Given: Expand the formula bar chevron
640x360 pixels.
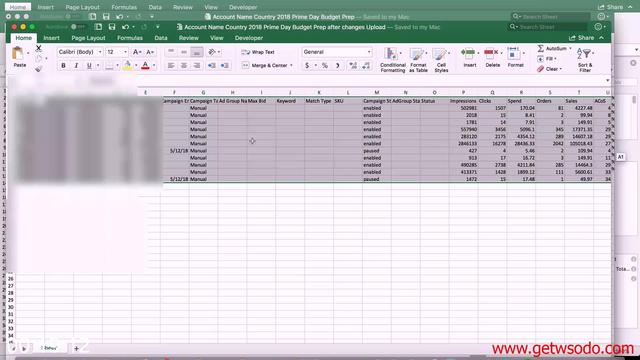Looking at the screenshot, I should pos(607,80).
